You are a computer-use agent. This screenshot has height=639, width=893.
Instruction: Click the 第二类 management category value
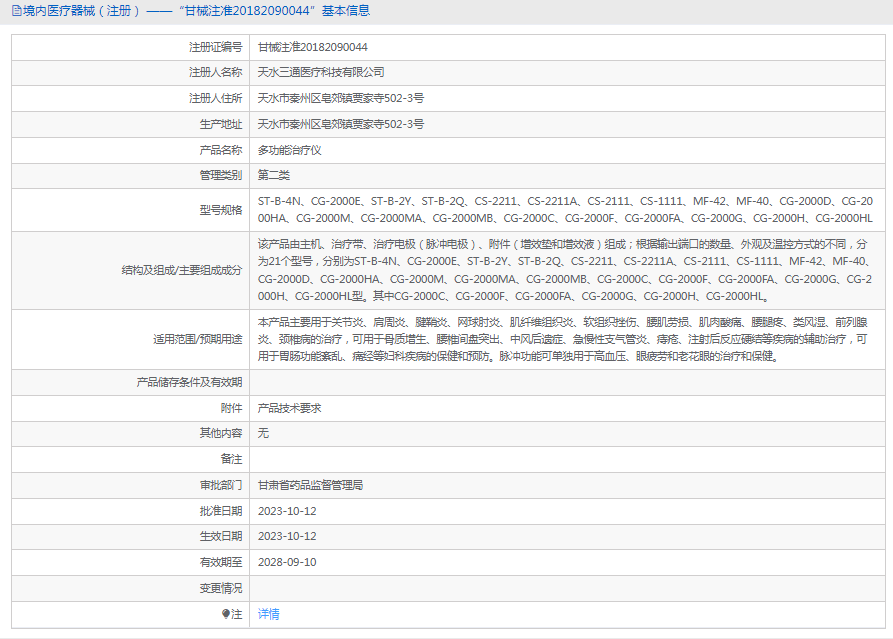coord(273,175)
